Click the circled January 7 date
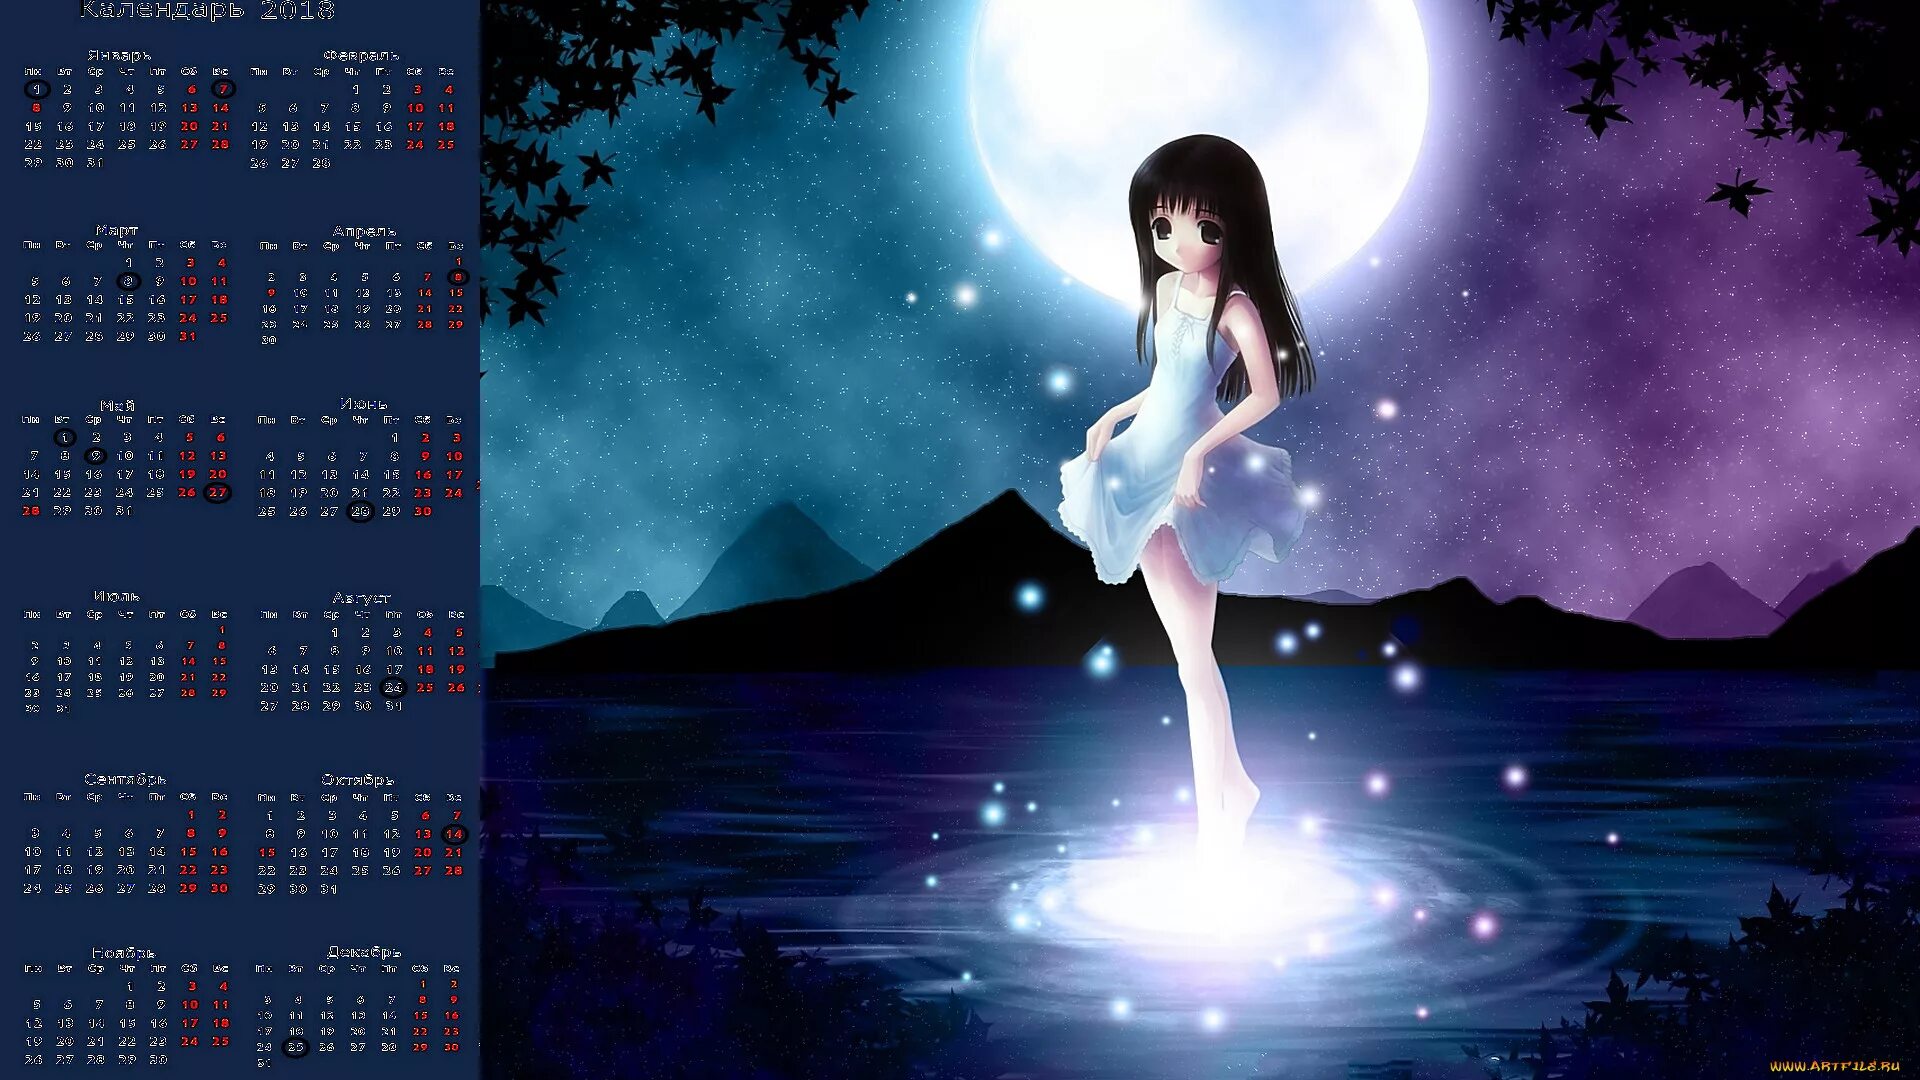The image size is (1920, 1080). pyautogui.click(x=223, y=89)
